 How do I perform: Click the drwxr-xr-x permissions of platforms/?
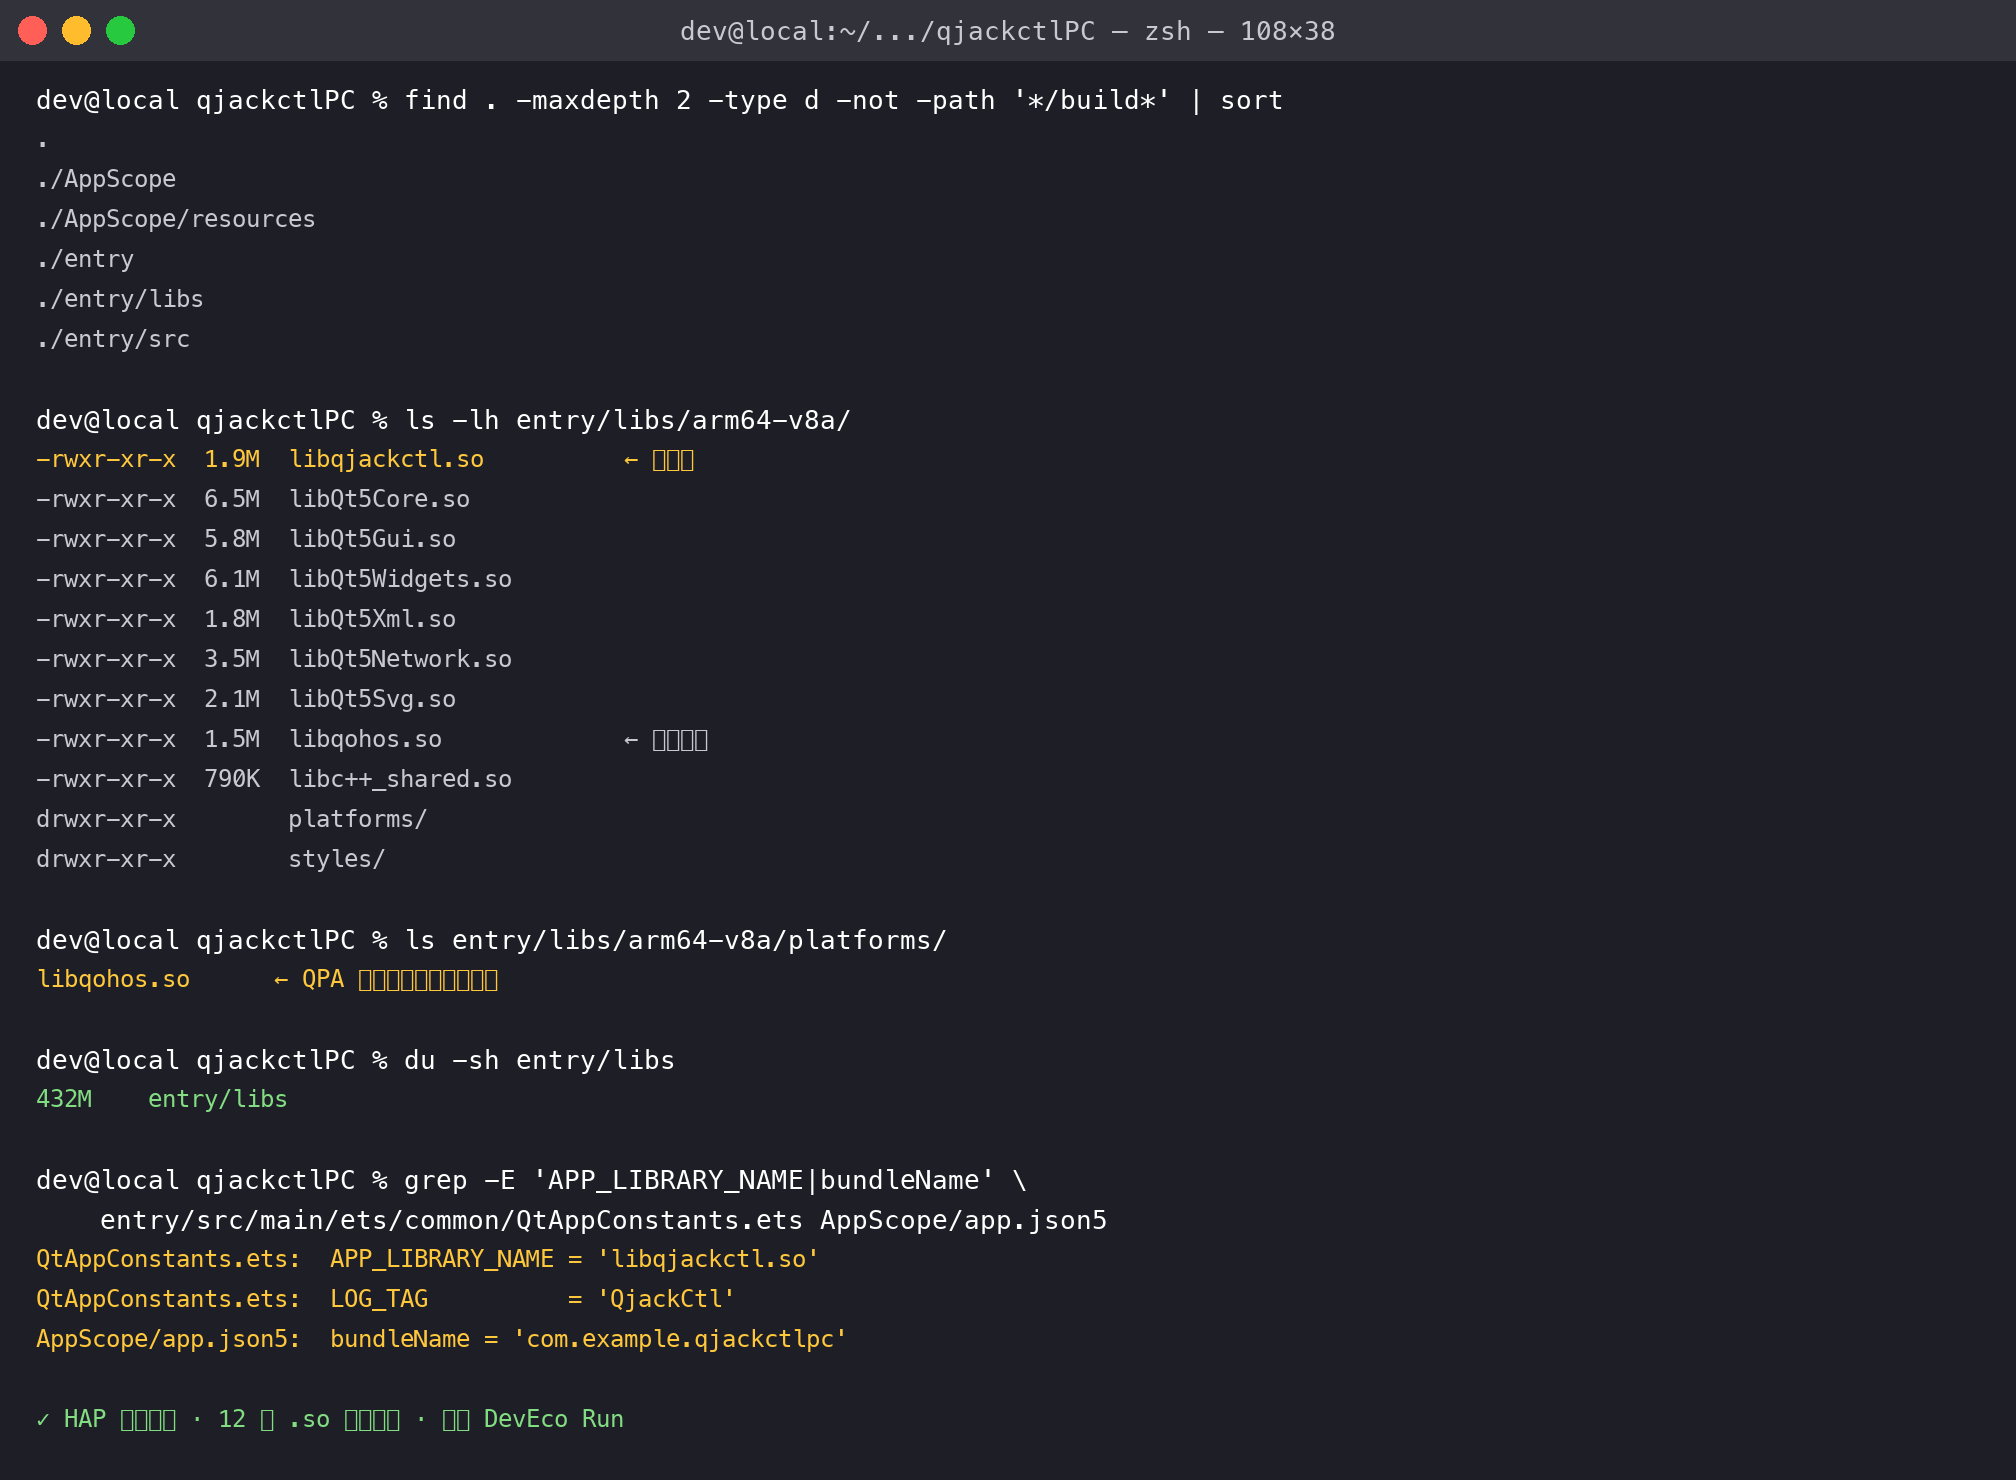[106, 819]
